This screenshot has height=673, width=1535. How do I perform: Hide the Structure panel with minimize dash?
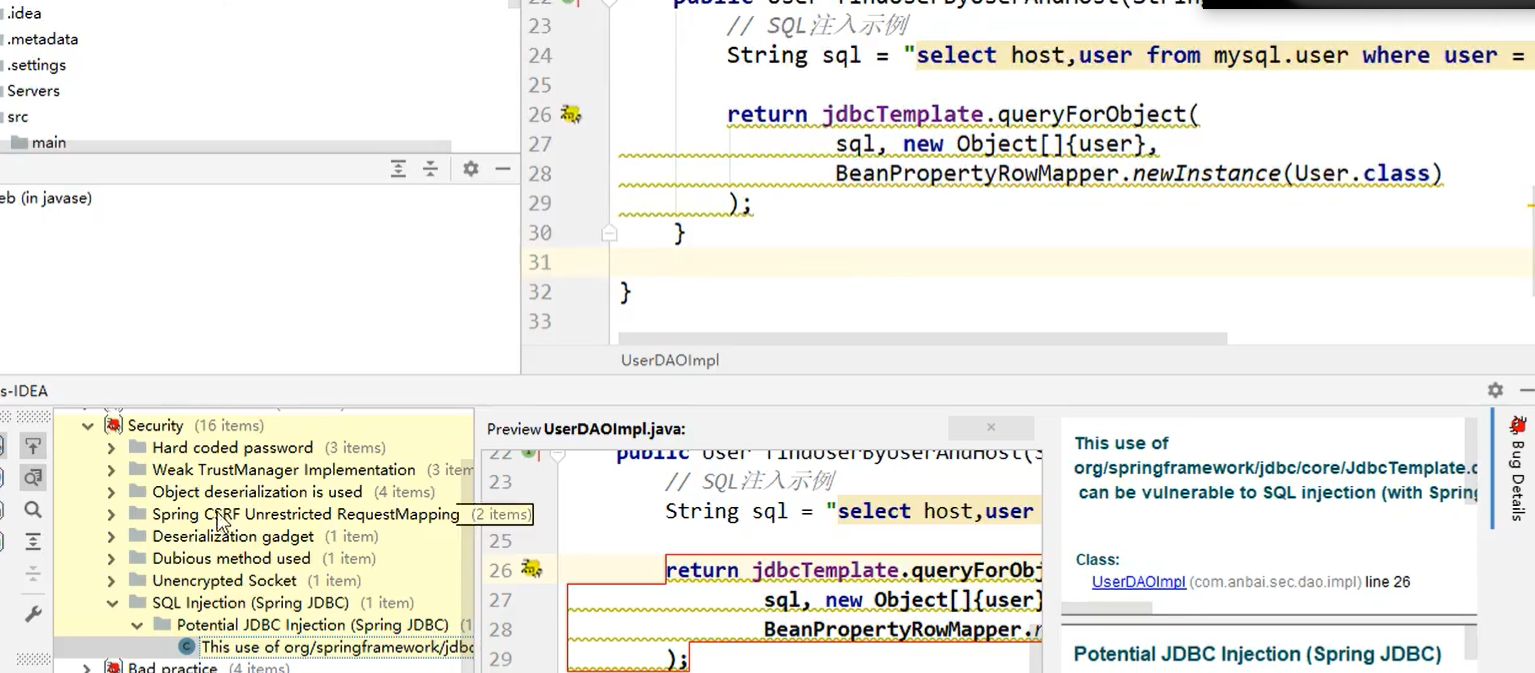pos(503,169)
